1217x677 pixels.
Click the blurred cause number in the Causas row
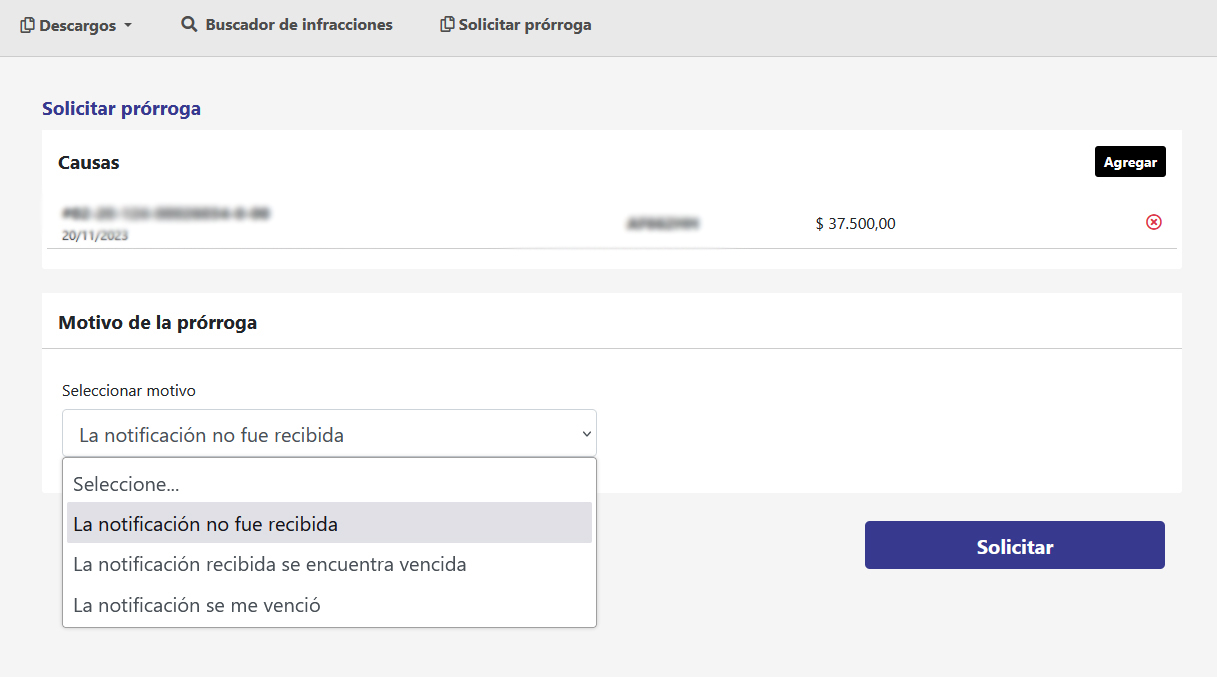(166, 214)
